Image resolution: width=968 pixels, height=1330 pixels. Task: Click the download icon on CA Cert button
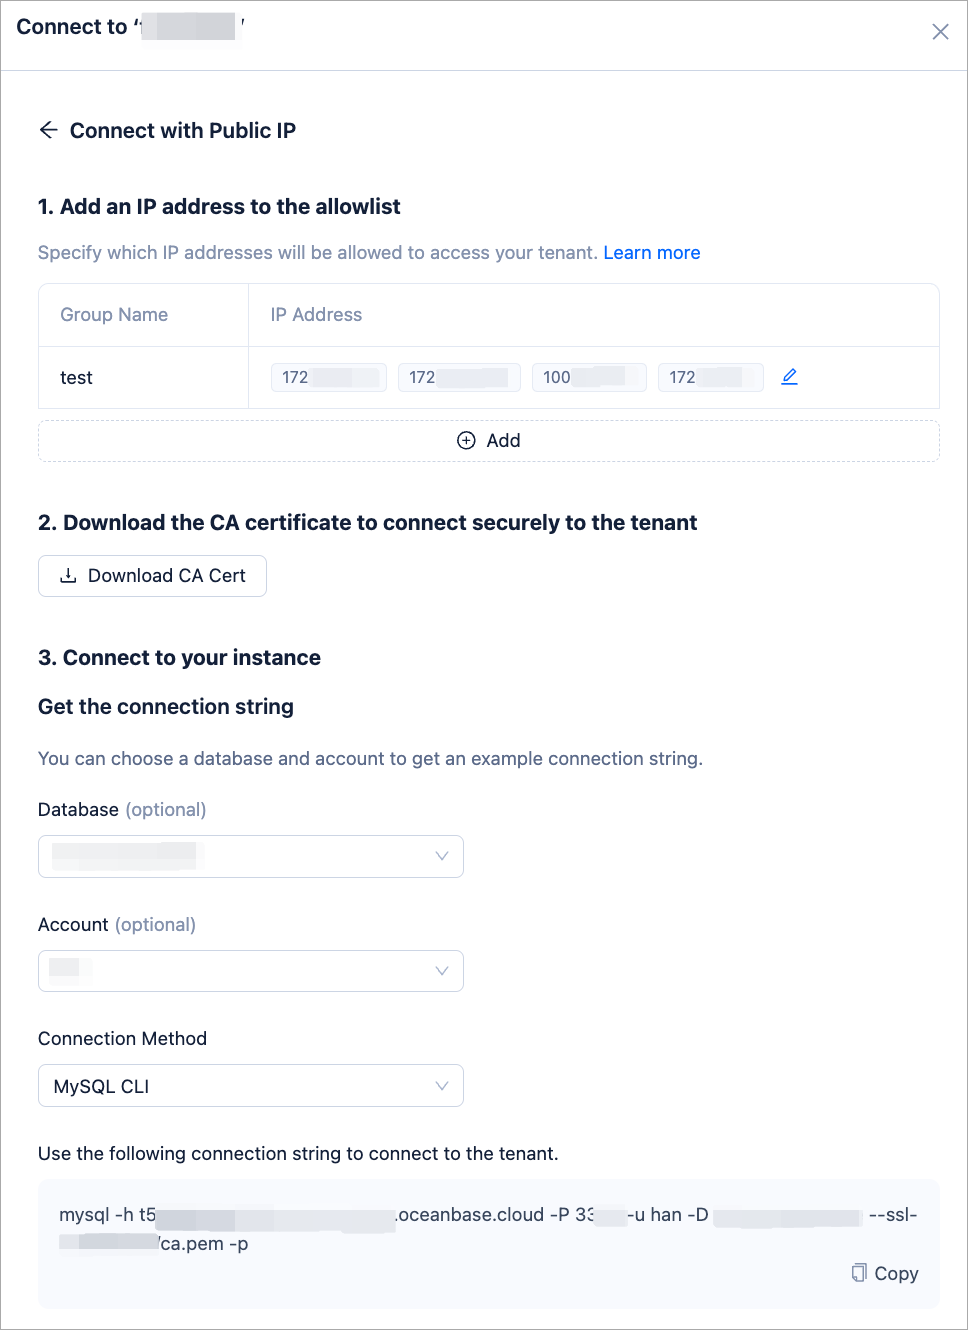click(x=68, y=576)
